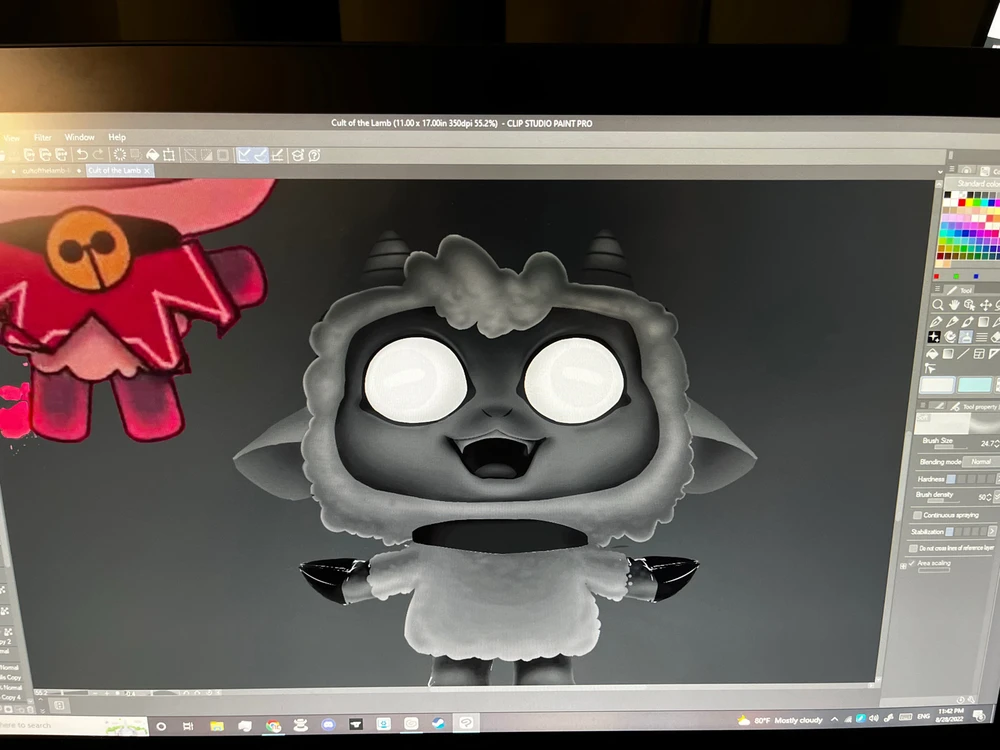Select the Airbrush tool in the tool palette
This screenshot has height=750, width=1000.
coord(966,337)
